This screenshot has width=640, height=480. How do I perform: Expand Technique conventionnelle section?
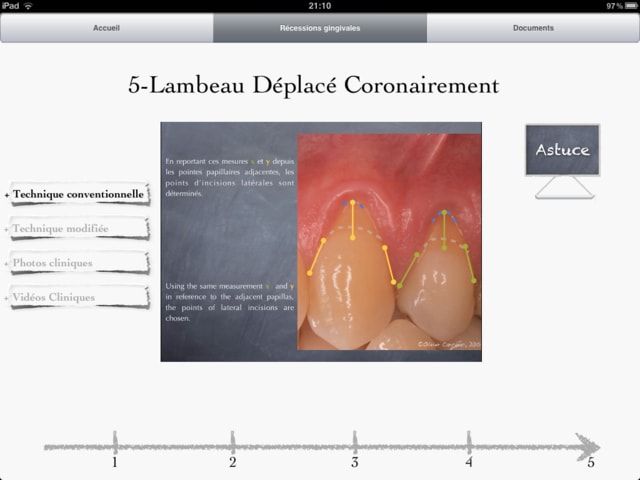point(78,193)
